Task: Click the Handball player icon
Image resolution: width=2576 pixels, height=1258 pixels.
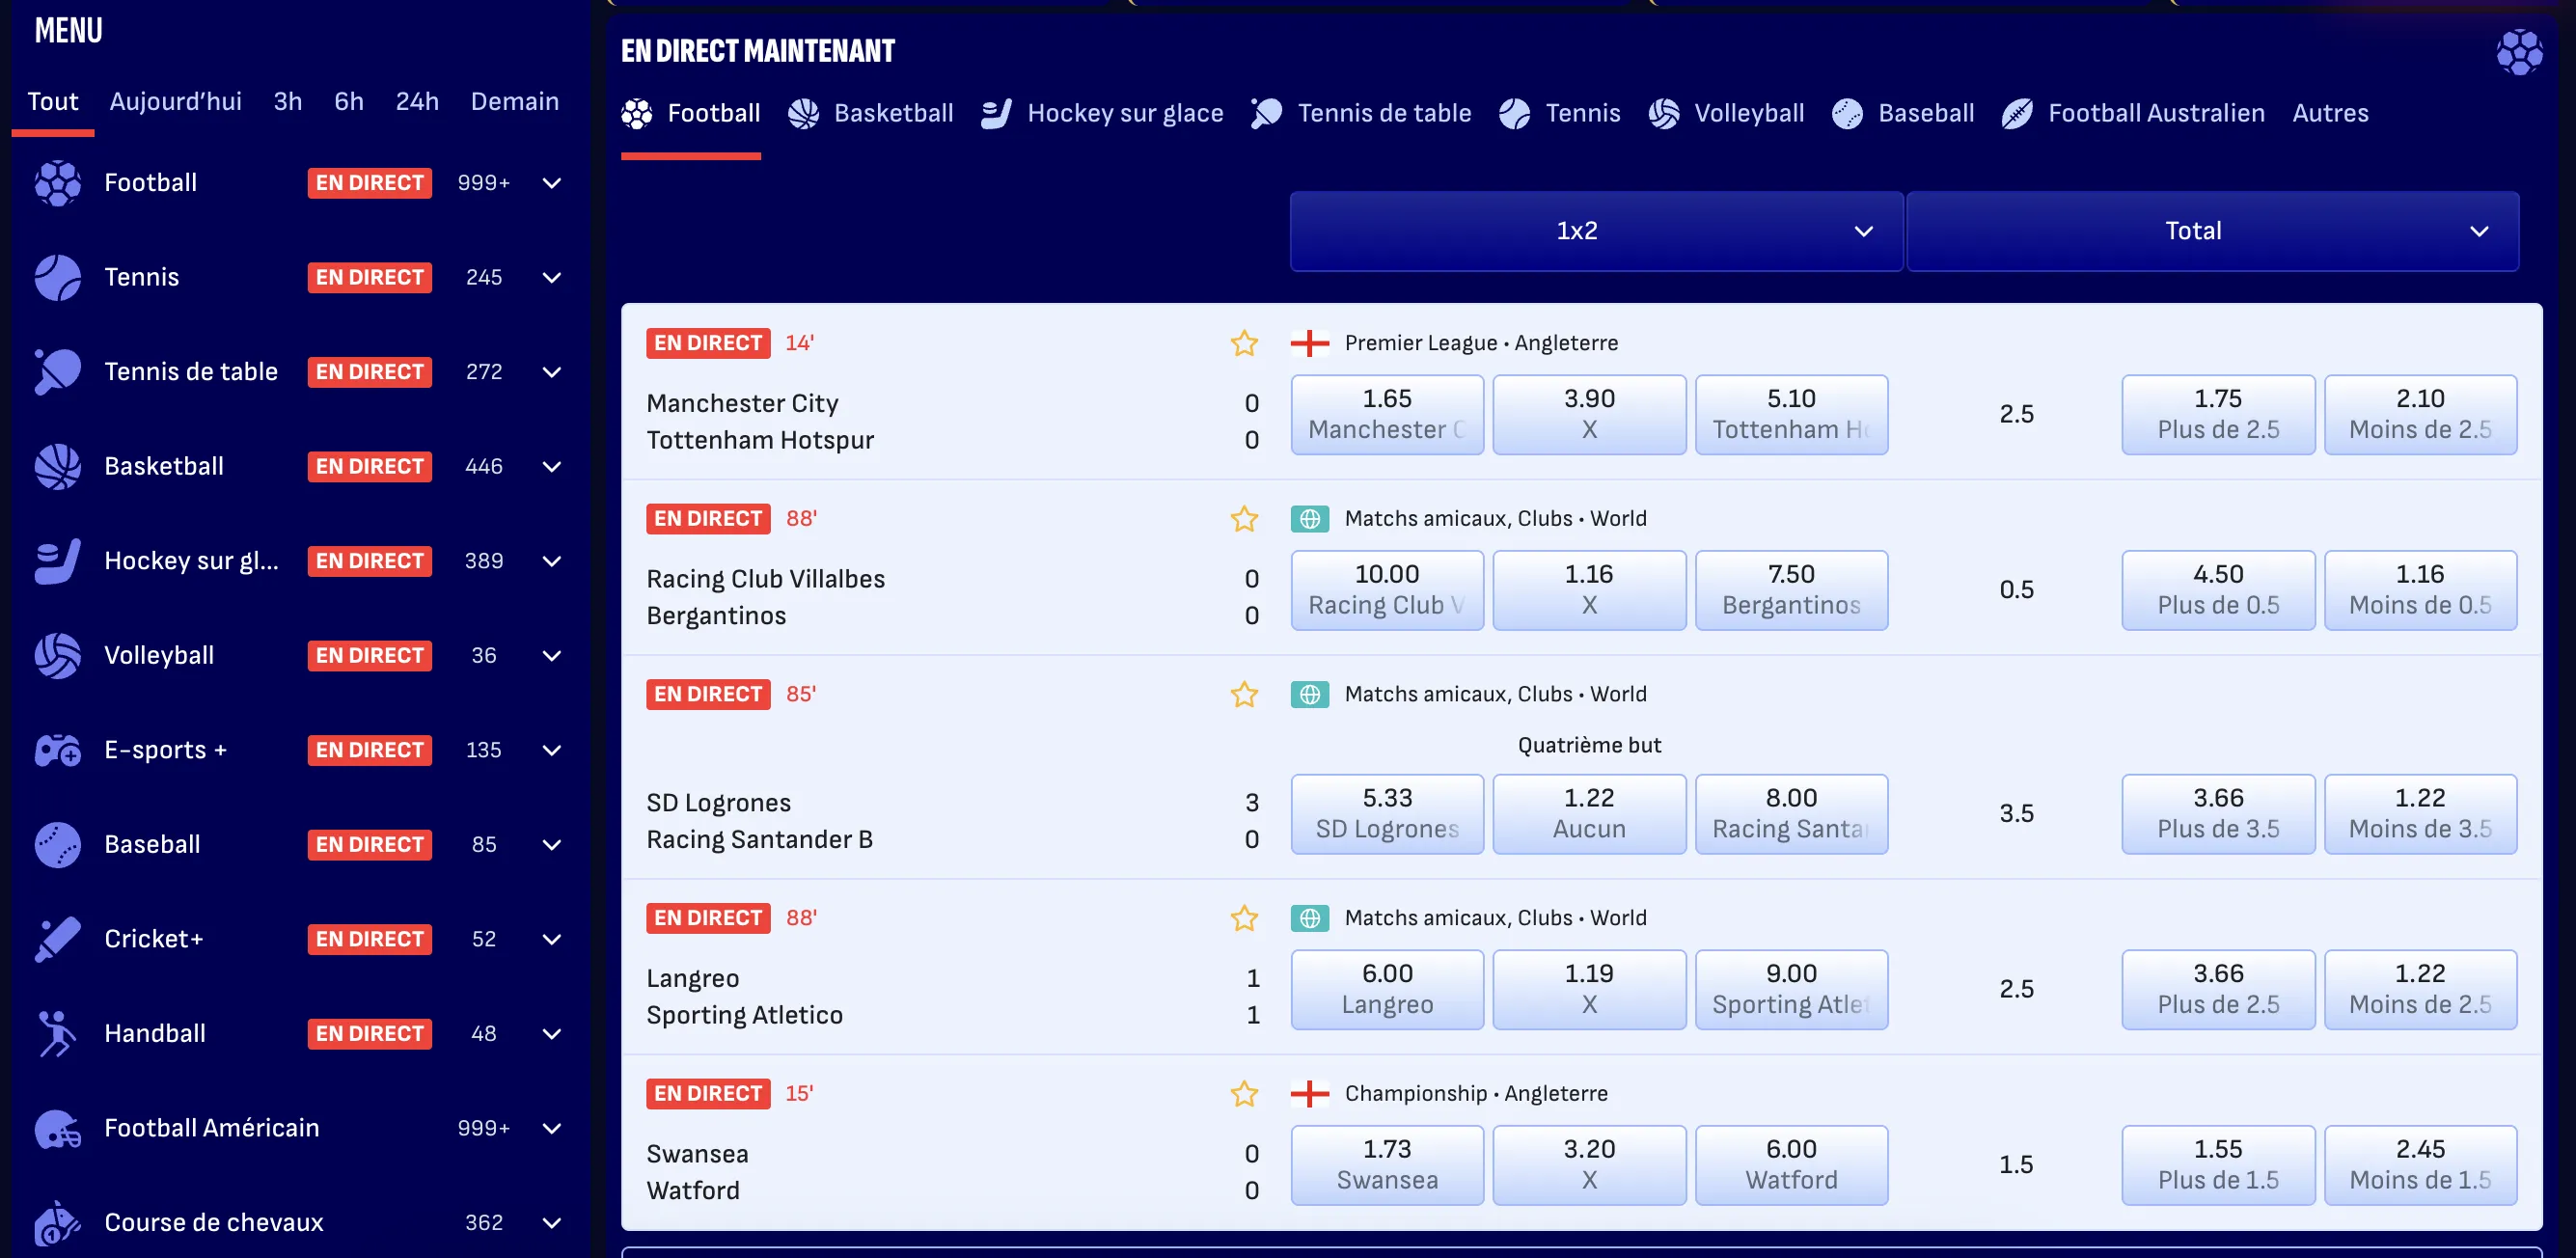Action: (x=58, y=1033)
